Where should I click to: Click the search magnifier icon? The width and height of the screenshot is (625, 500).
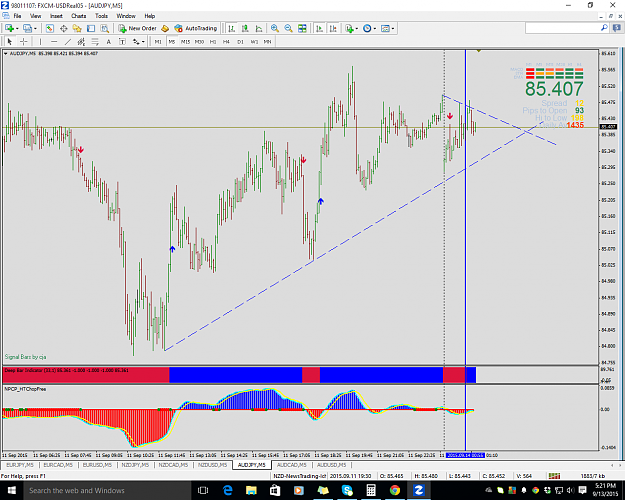point(604,28)
